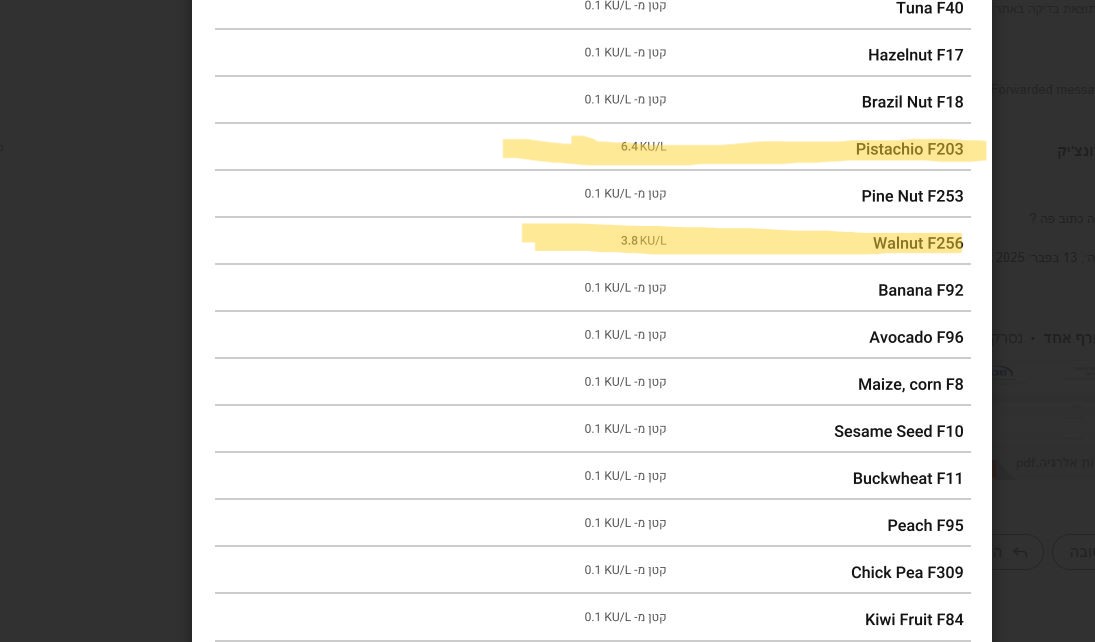This screenshot has height=642, width=1095.
Task: Click the 6.4 KU/L result value
Action: [x=643, y=147]
